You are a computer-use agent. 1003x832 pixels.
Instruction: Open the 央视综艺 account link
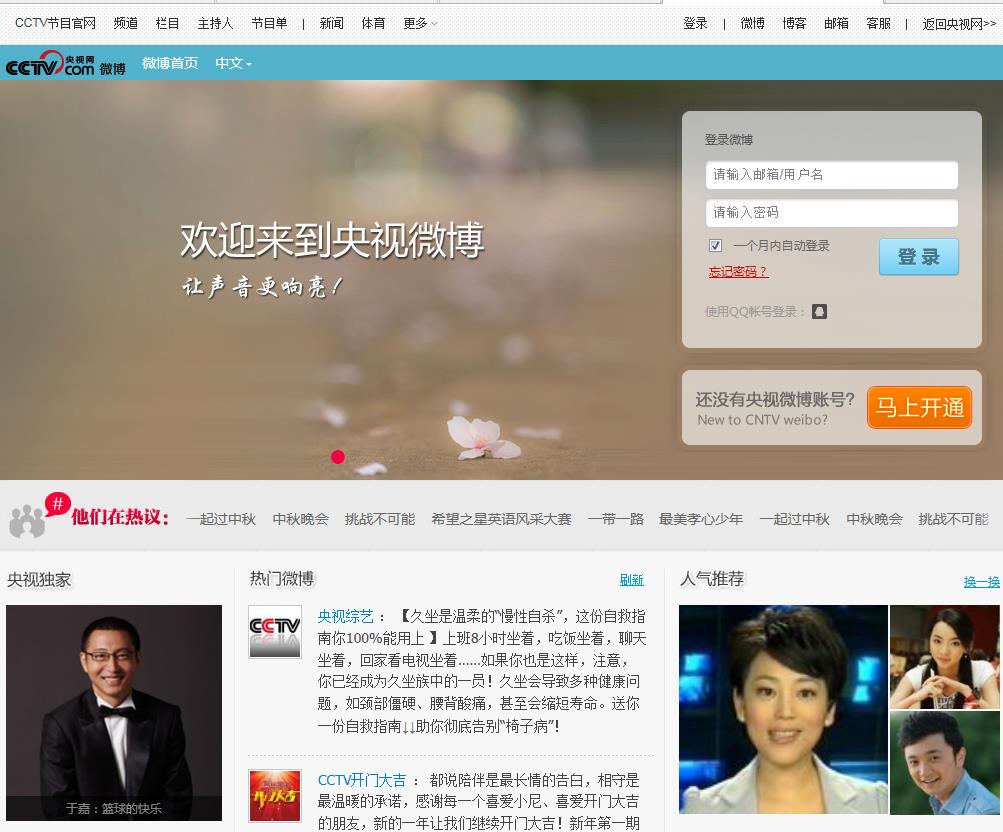tap(345, 616)
